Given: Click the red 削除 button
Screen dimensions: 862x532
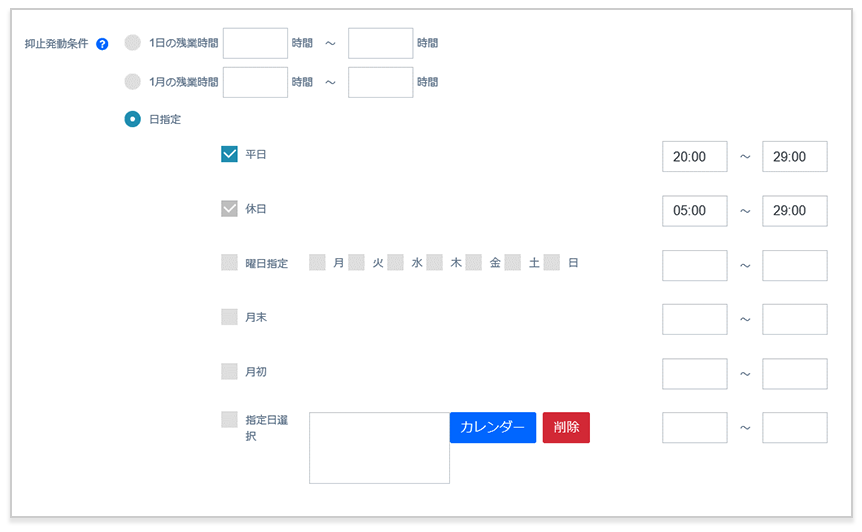Looking at the screenshot, I should pyautogui.click(x=566, y=428).
